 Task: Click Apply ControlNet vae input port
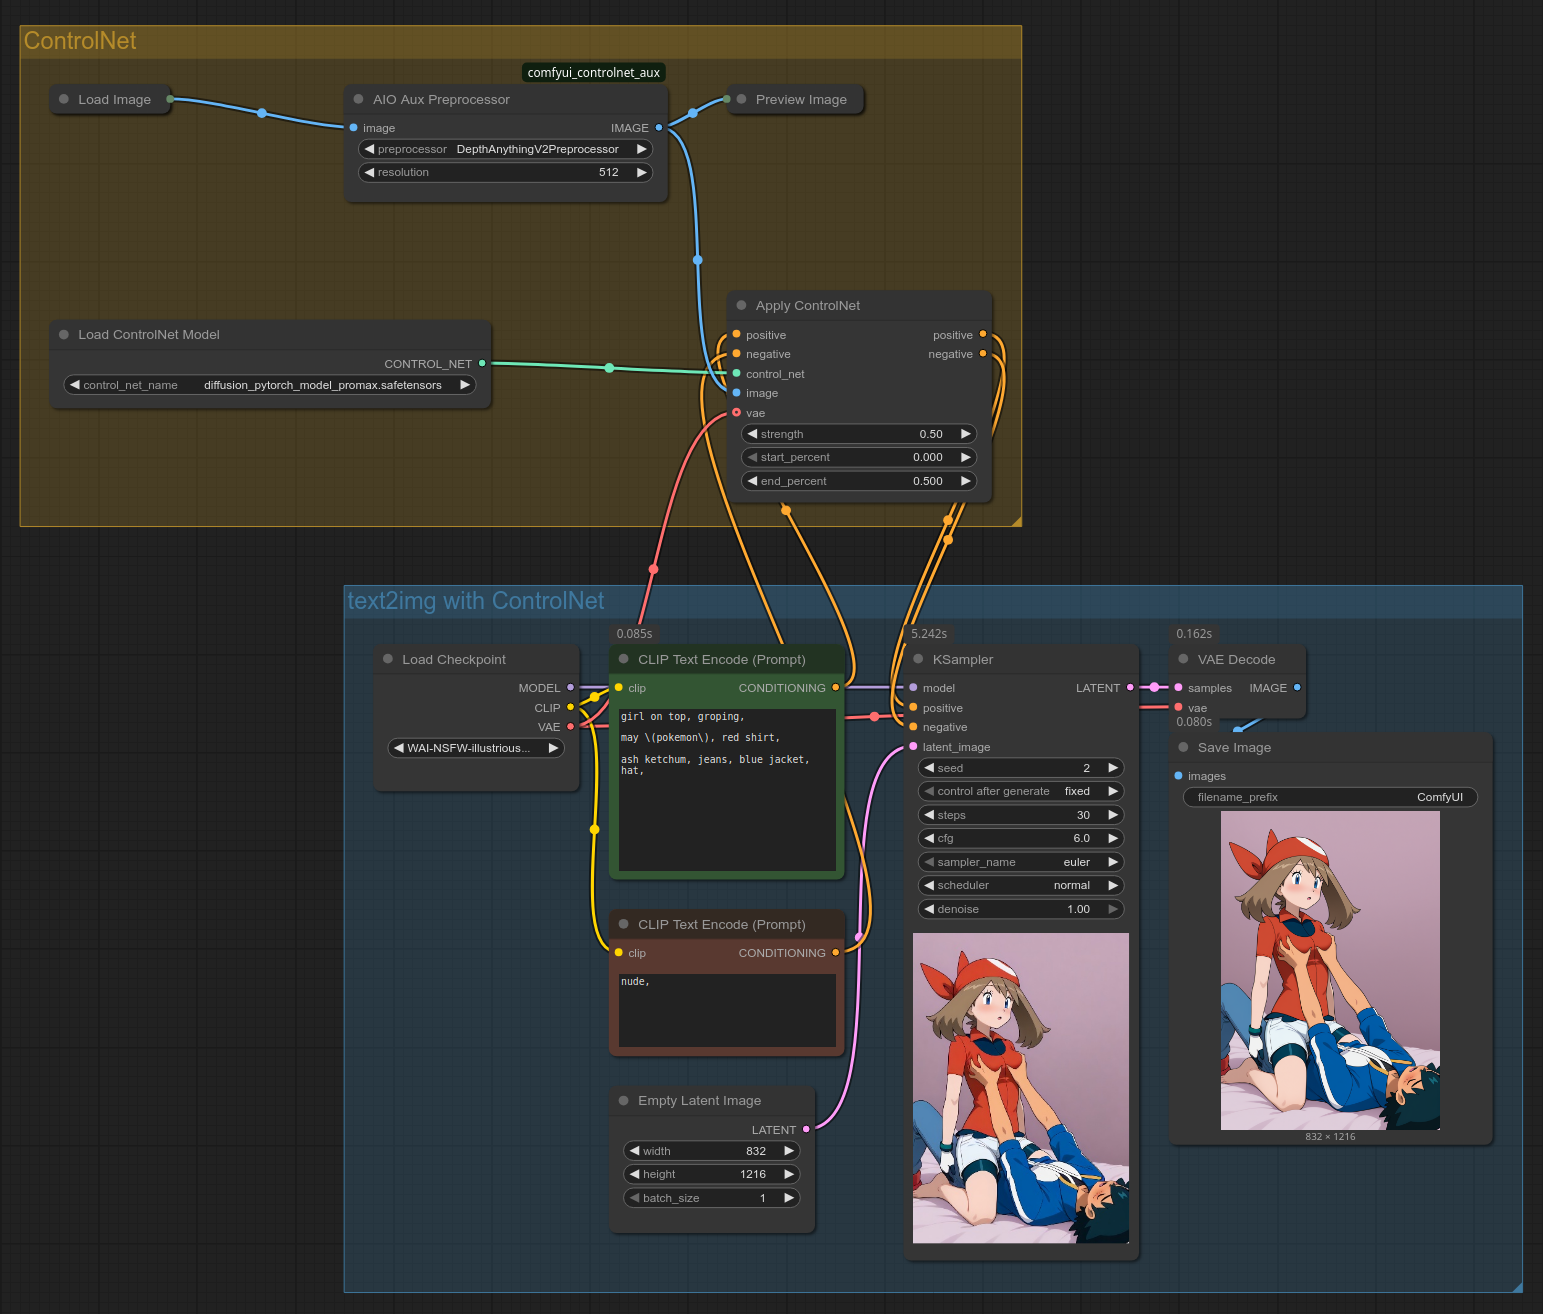pyautogui.click(x=737, y=413)
